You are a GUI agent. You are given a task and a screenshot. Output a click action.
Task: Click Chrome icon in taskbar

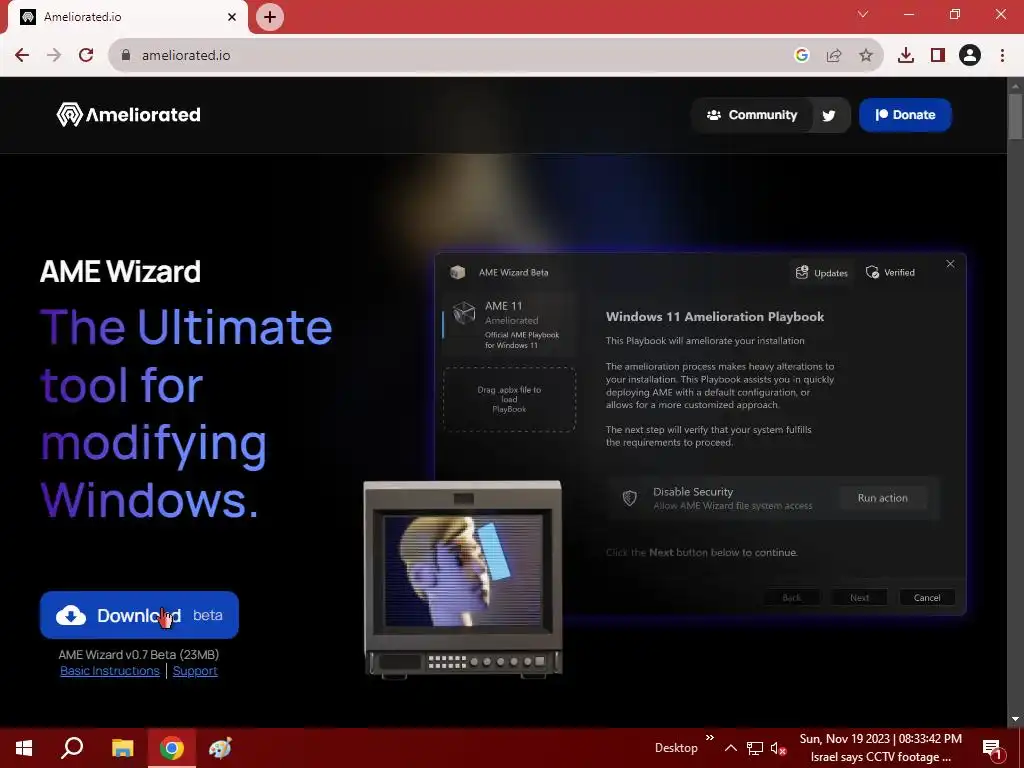coord(172,748)
